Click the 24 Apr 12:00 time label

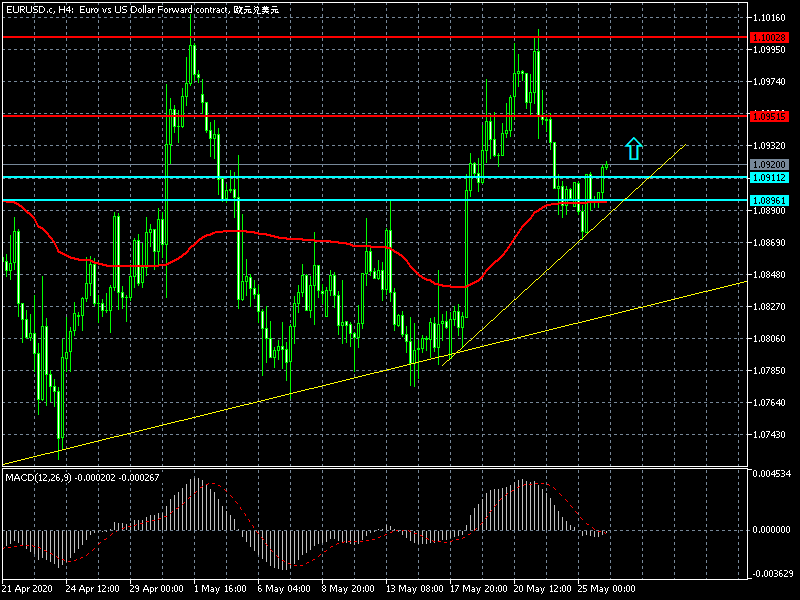click(x=92, y=588)
